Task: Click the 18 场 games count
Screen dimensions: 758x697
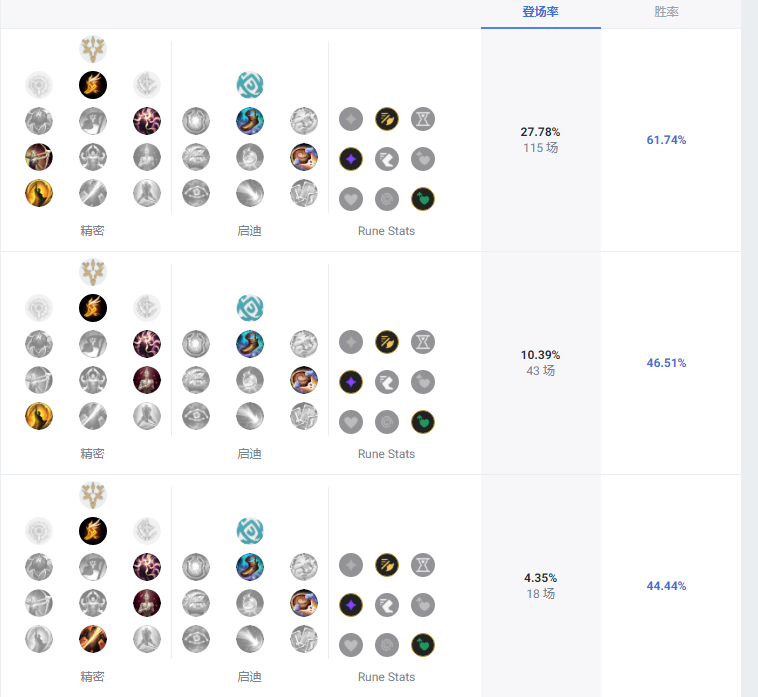Action: coord(540,594)
